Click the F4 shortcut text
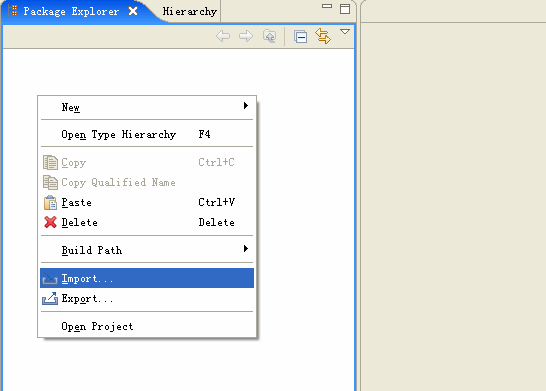 click(204, 134)
